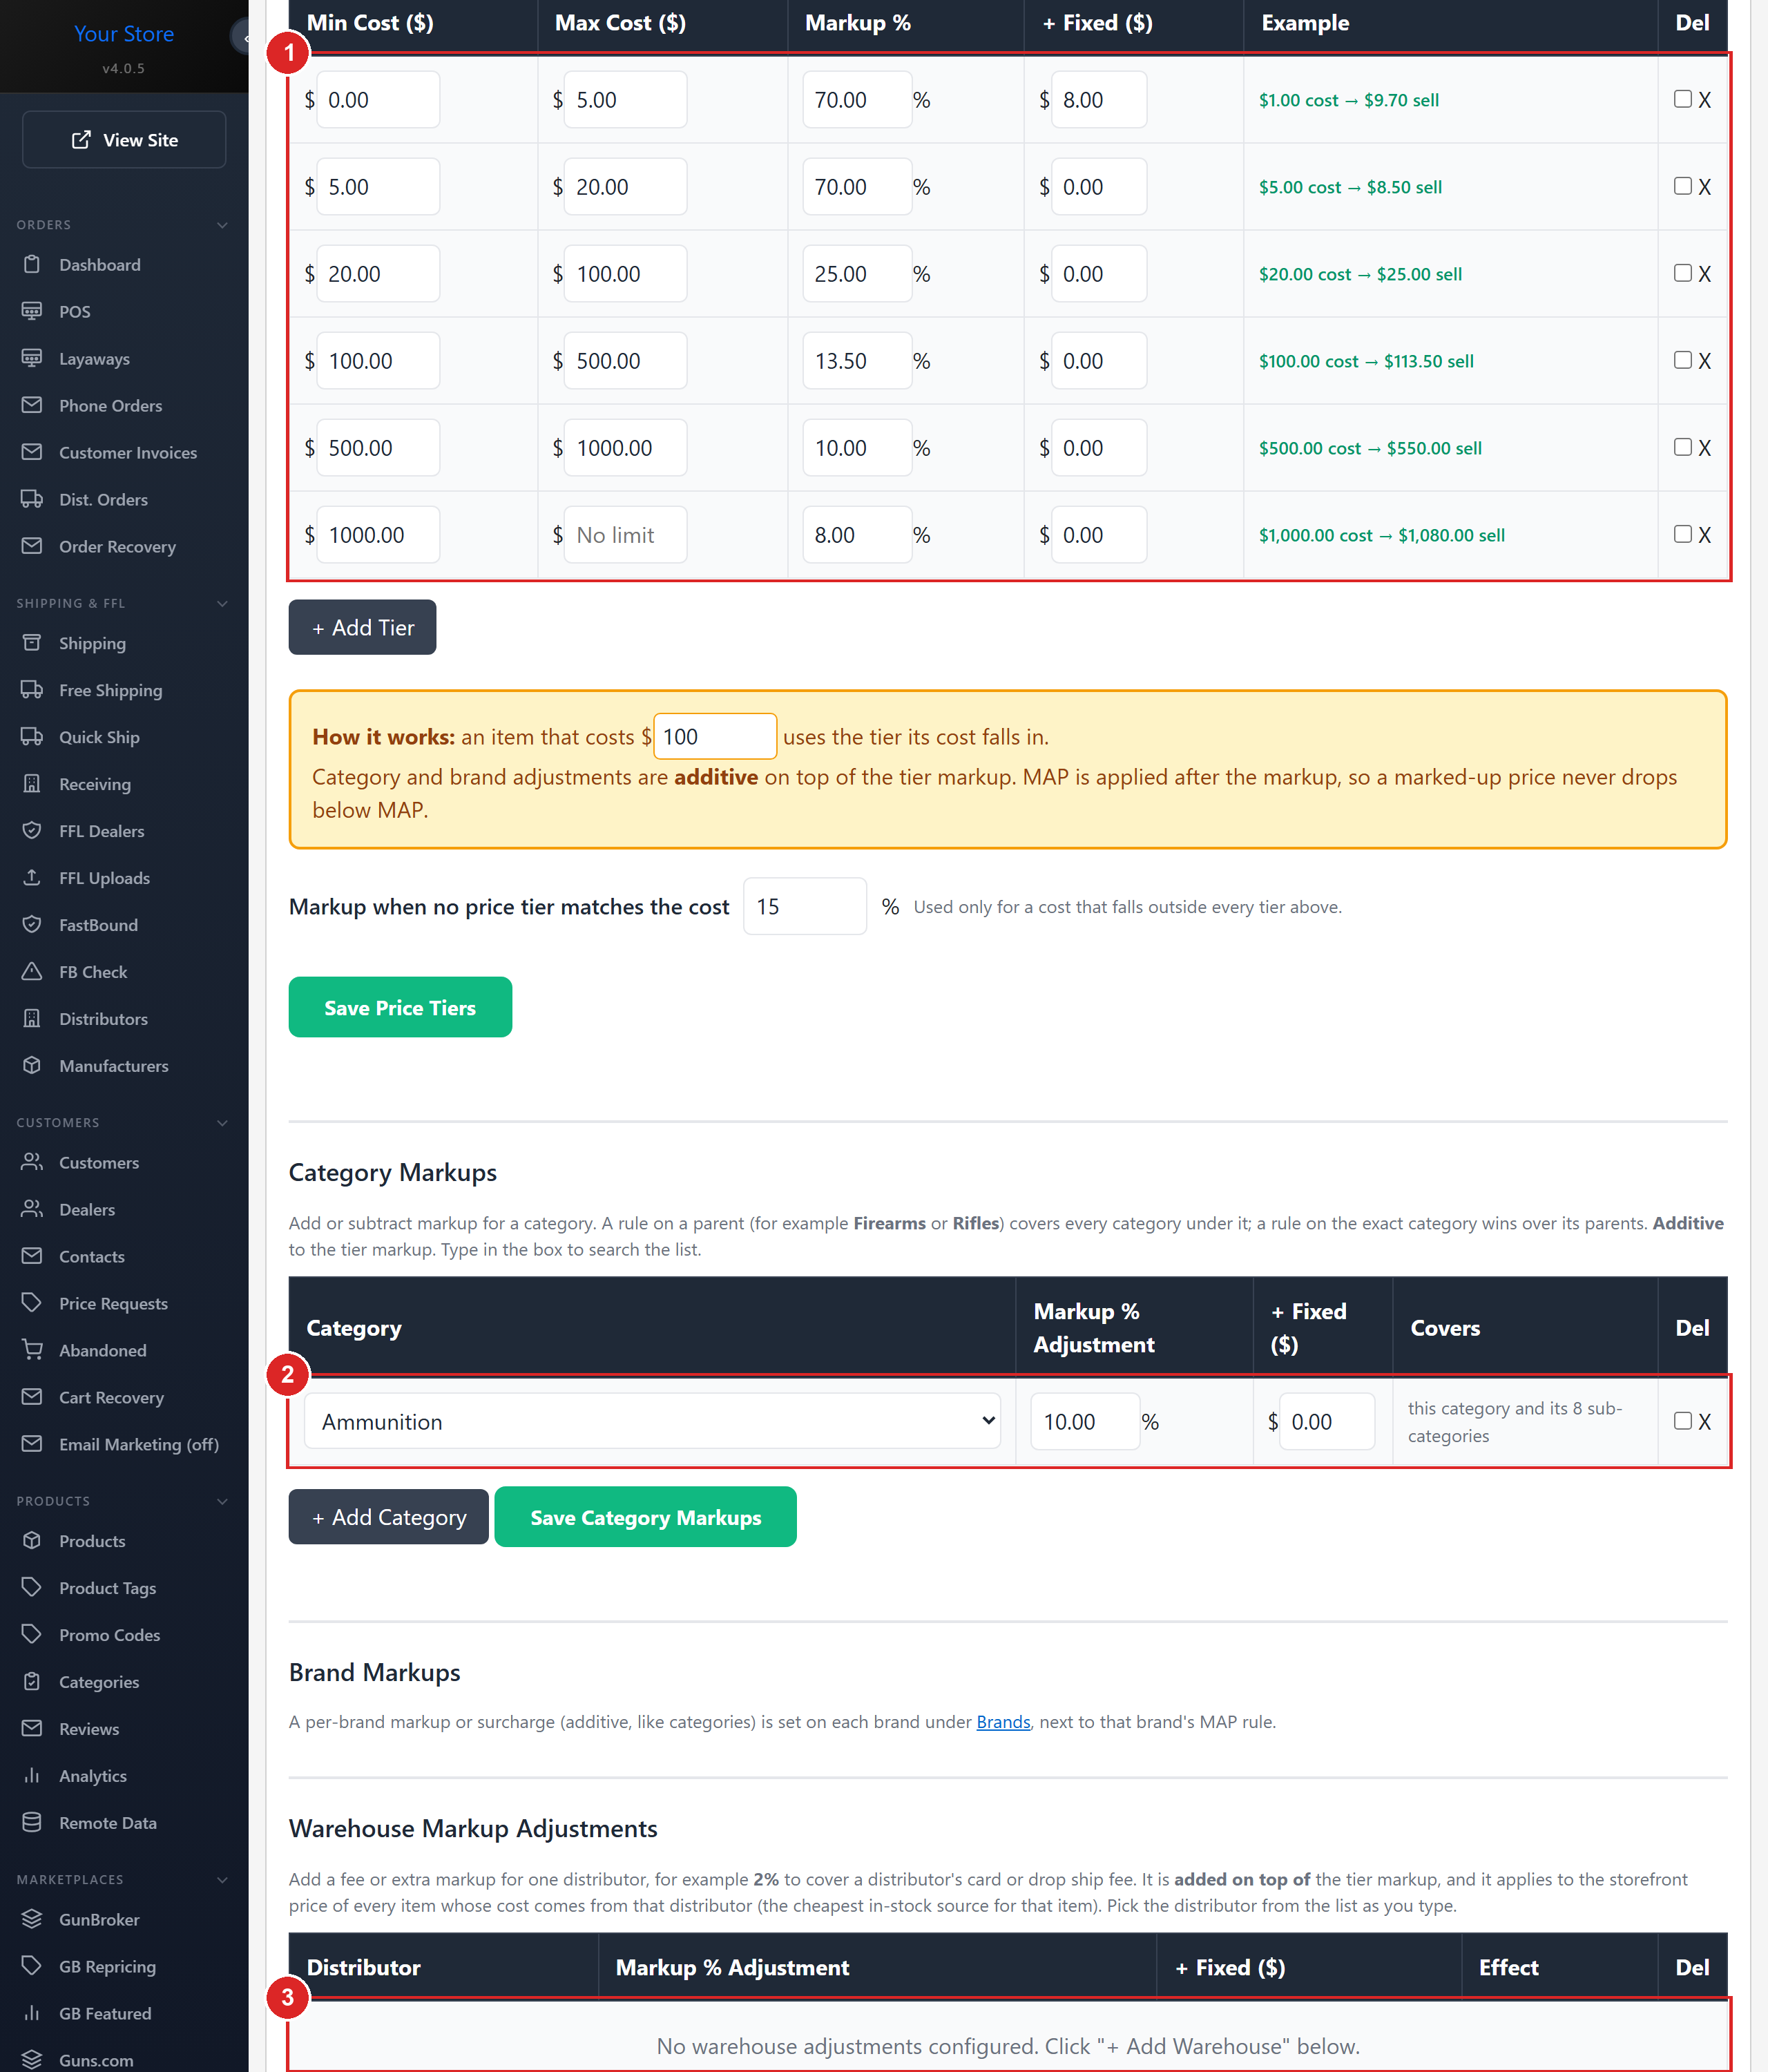Collapse the CUSTOMERS sidebar section
The width and height of the screenshot is (1768, 2072).
click(x=223, y=1123)
